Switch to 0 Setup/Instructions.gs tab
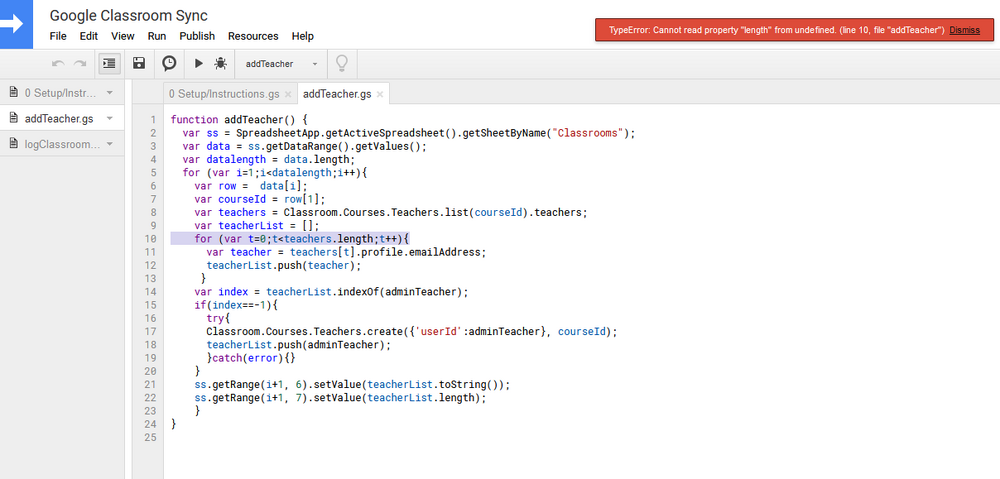This screenshot has height=479, width=1000. pyautogui.click(x=224, y=94)
